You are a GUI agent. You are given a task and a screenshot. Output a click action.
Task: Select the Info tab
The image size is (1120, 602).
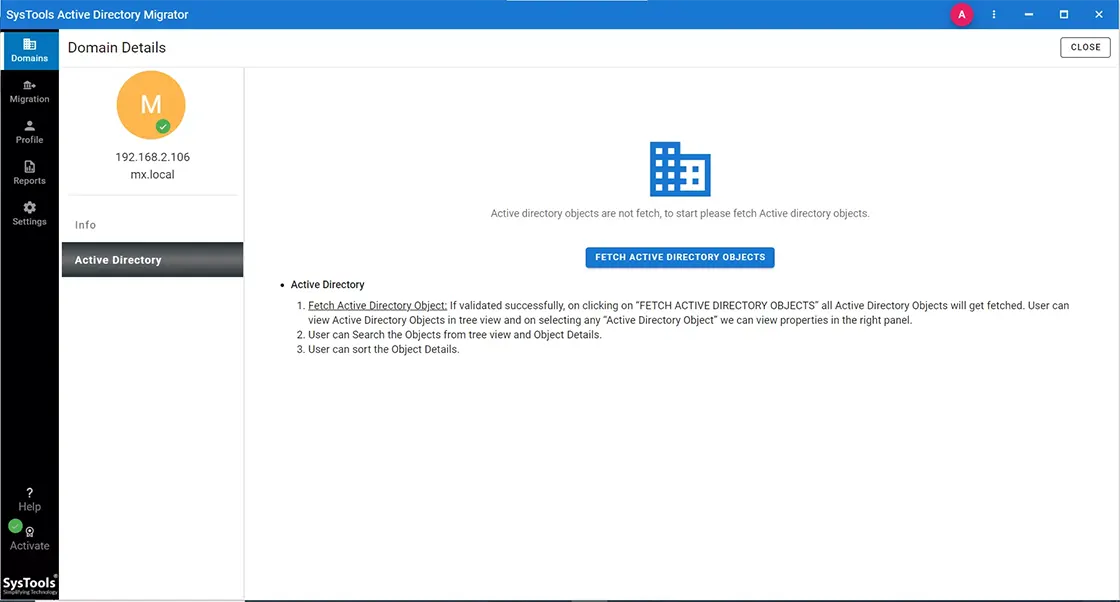coord(152,225)
